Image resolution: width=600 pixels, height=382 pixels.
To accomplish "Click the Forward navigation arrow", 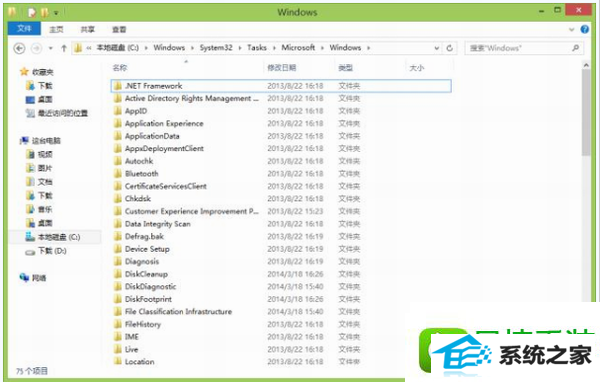I will [x=36, y=48].
